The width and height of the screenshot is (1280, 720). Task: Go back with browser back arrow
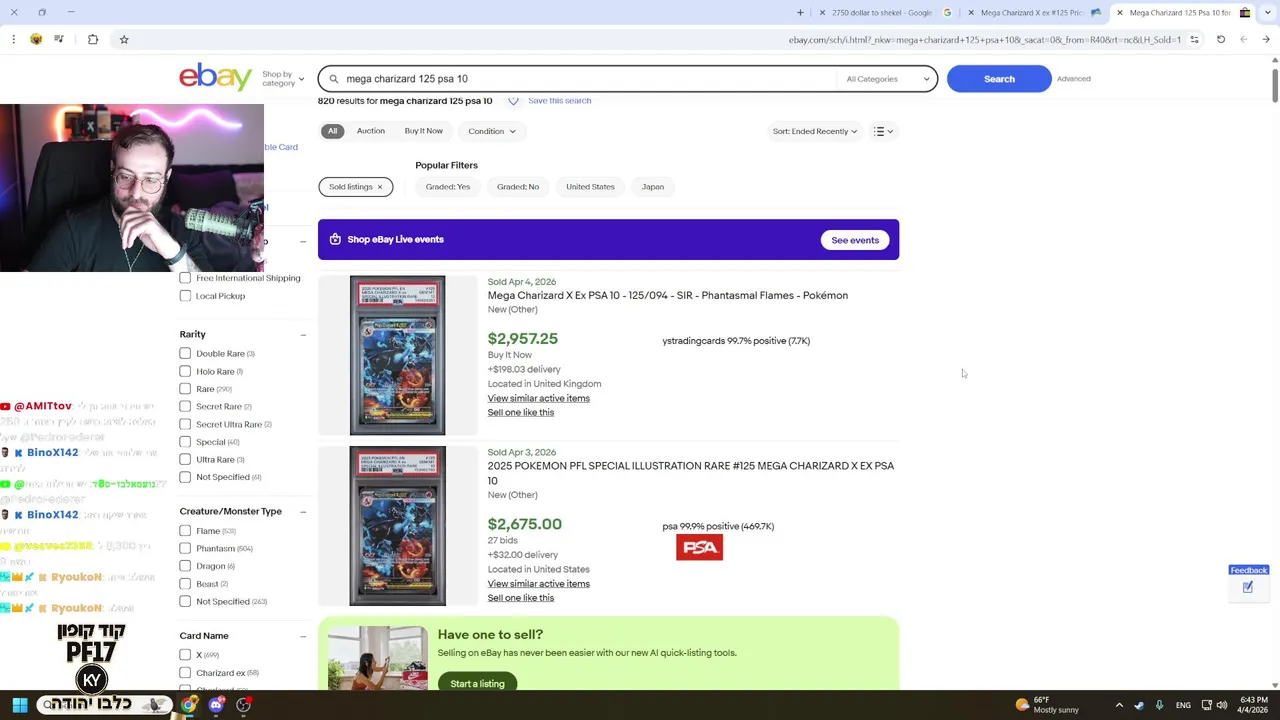1266,39
